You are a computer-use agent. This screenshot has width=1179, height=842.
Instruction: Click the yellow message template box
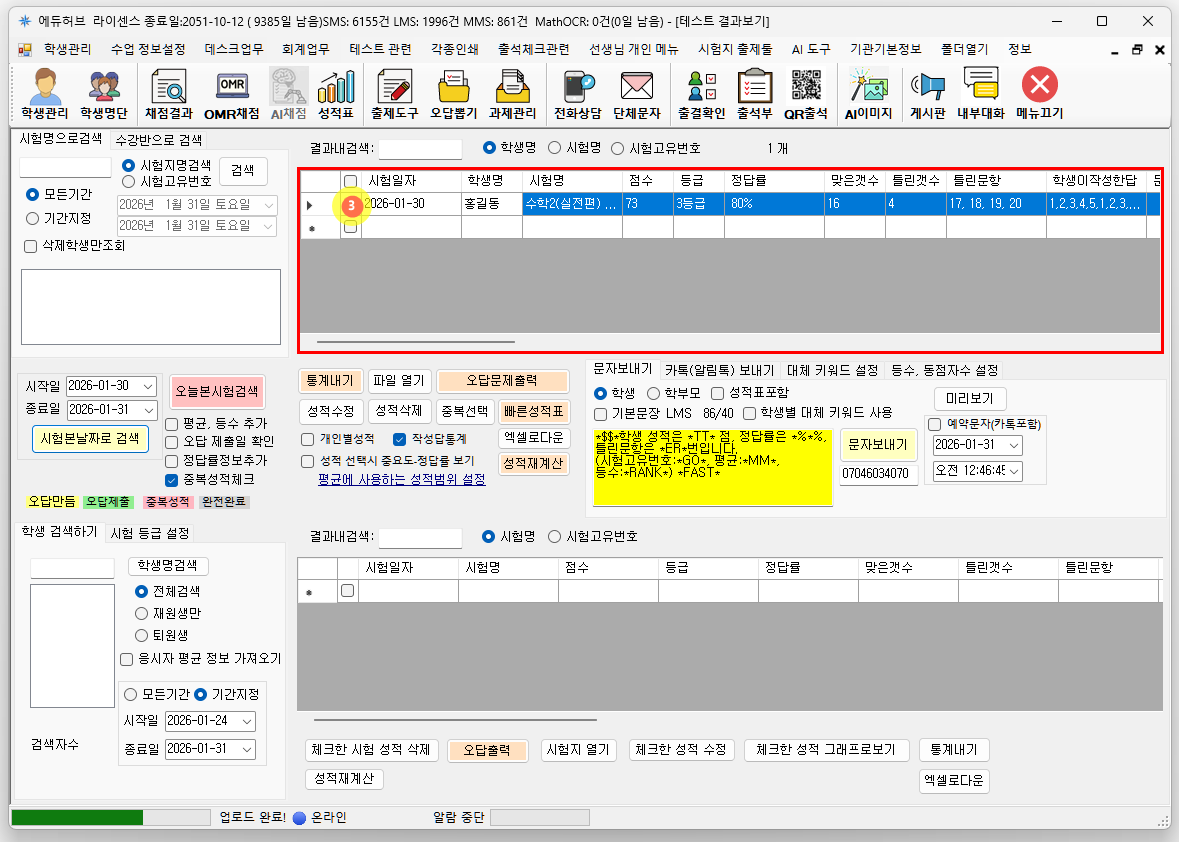(712, 468)
